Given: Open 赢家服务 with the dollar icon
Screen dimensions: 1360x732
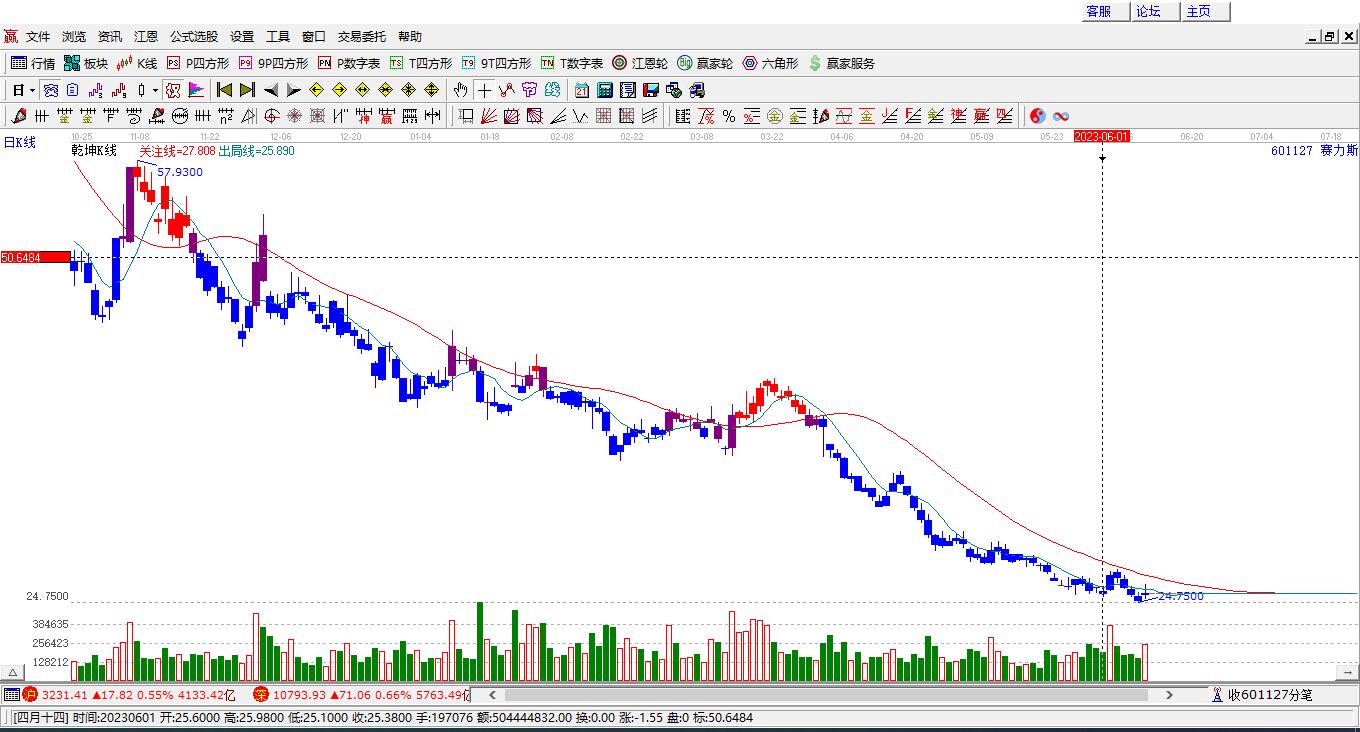Looking at the screenshot, I should (x=841, y=63).
